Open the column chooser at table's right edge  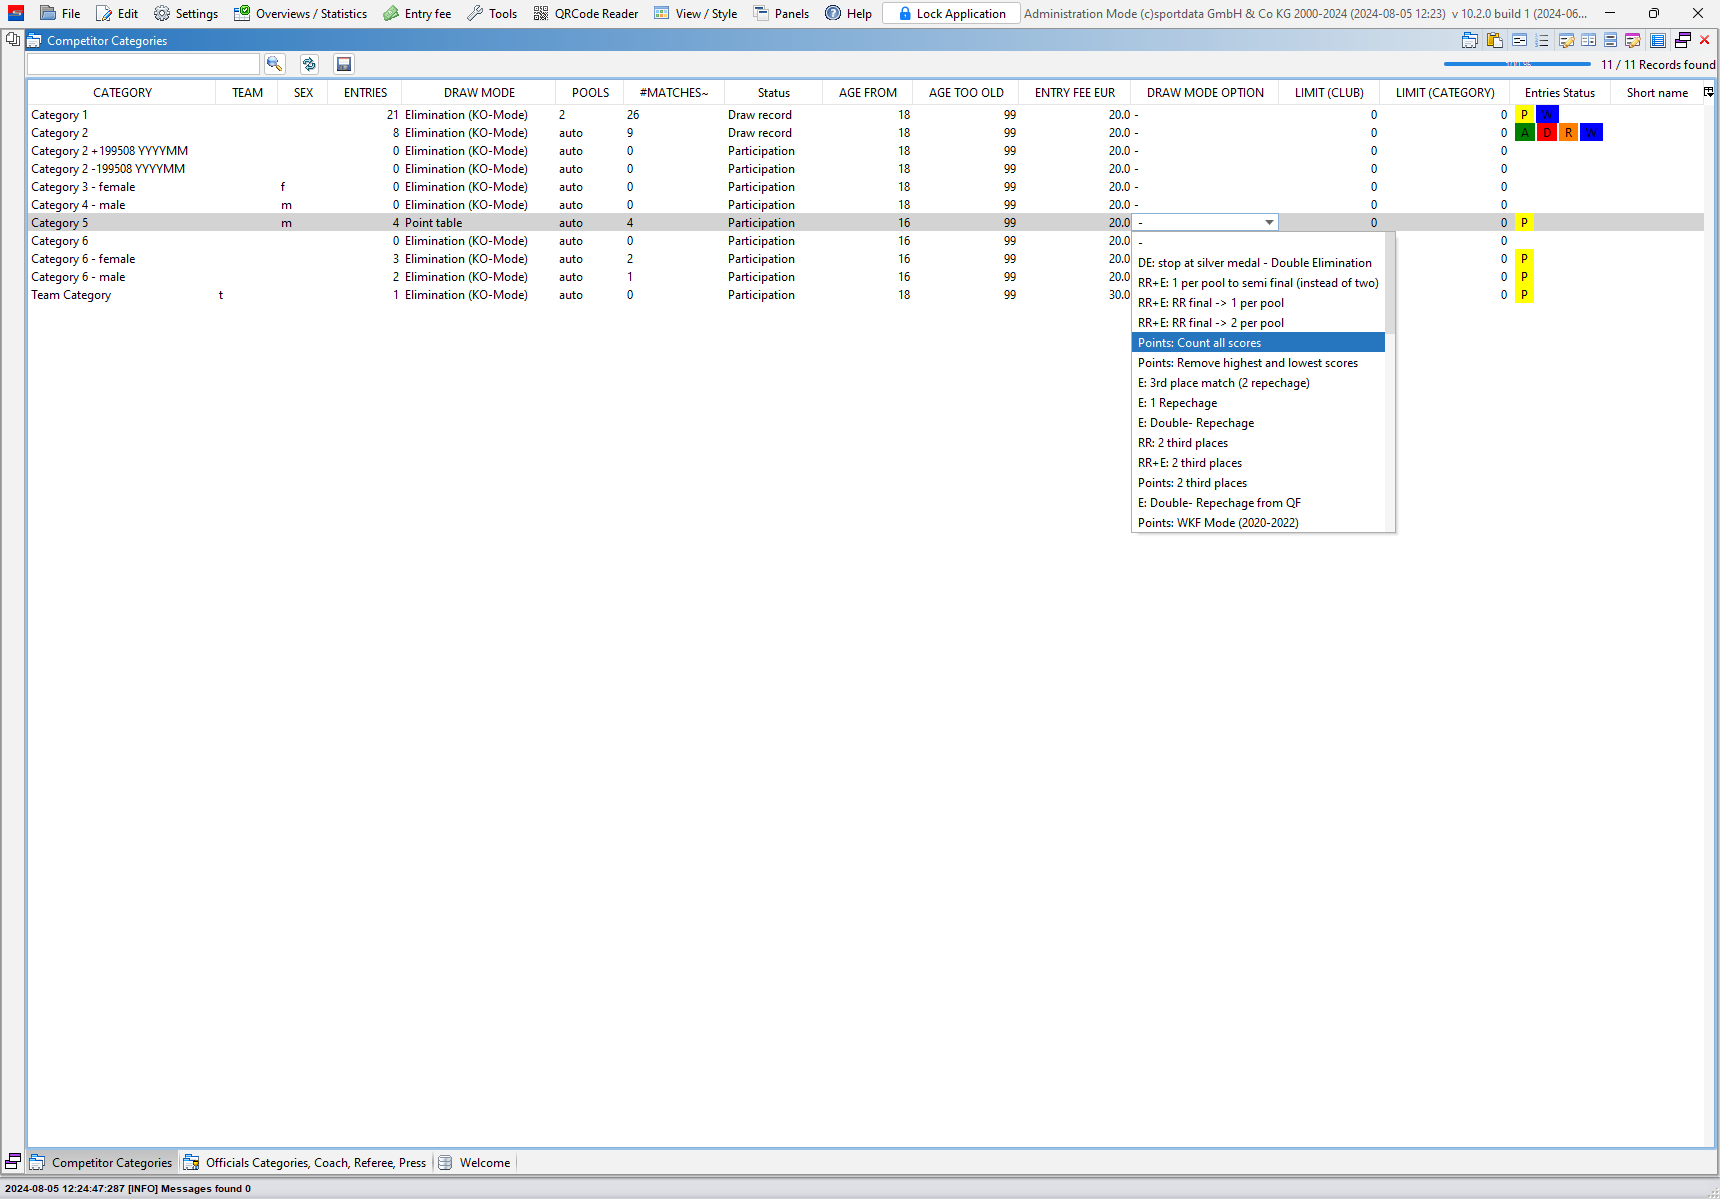(x=1709, y=92)
